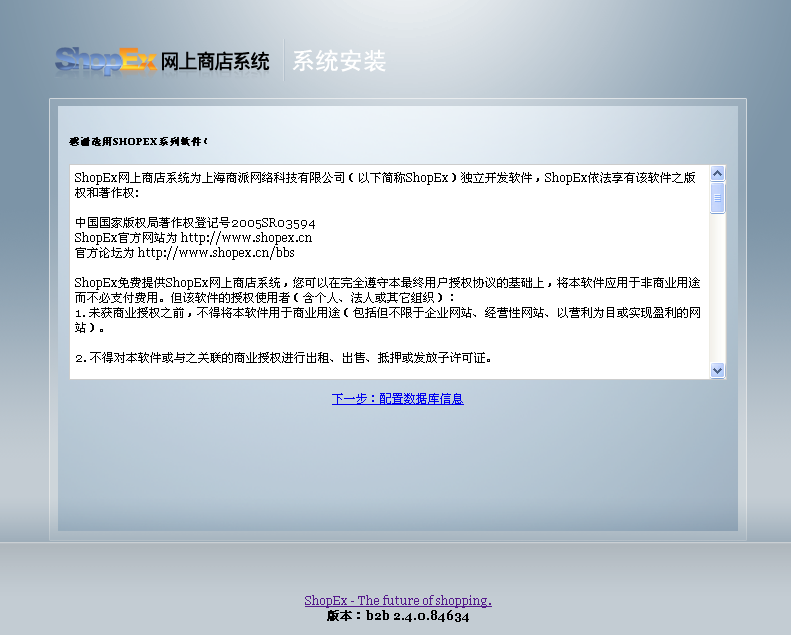
Task: Click the license agreement scrollbar thumb
Action: [x=717, y=198]
